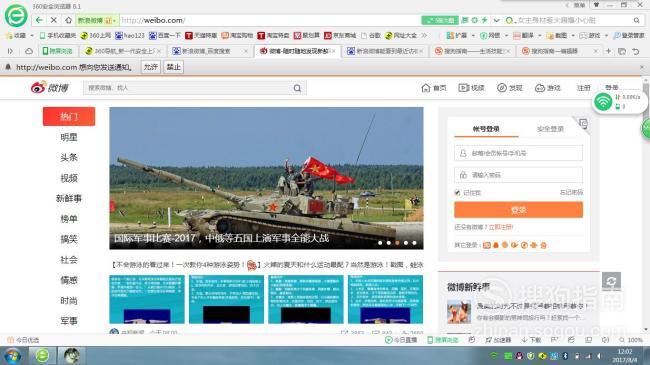The width and height of the screenshot is (650, 365).
Task: Focus the Weibo account username input field
Action: pos(518,153)
